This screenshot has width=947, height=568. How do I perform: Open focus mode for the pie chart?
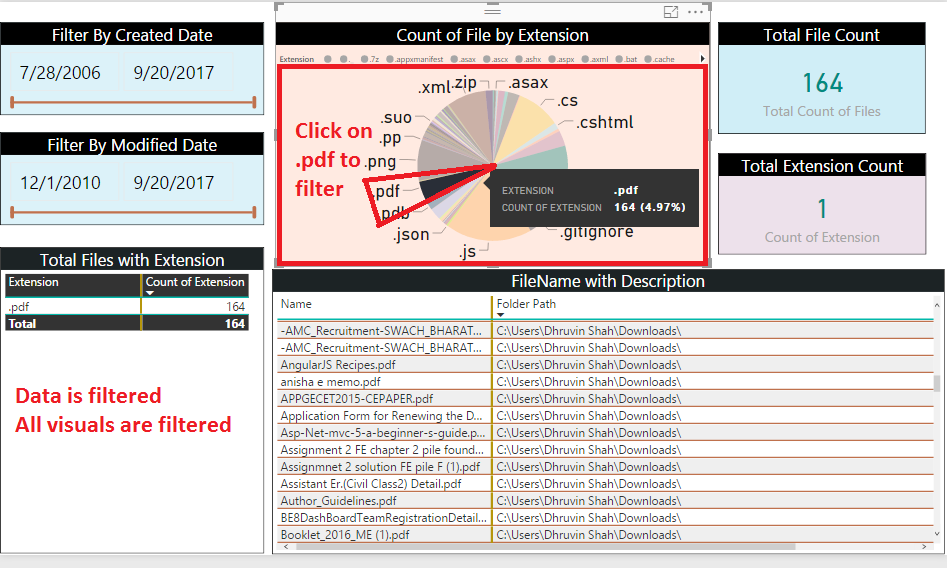pos(670,12)
